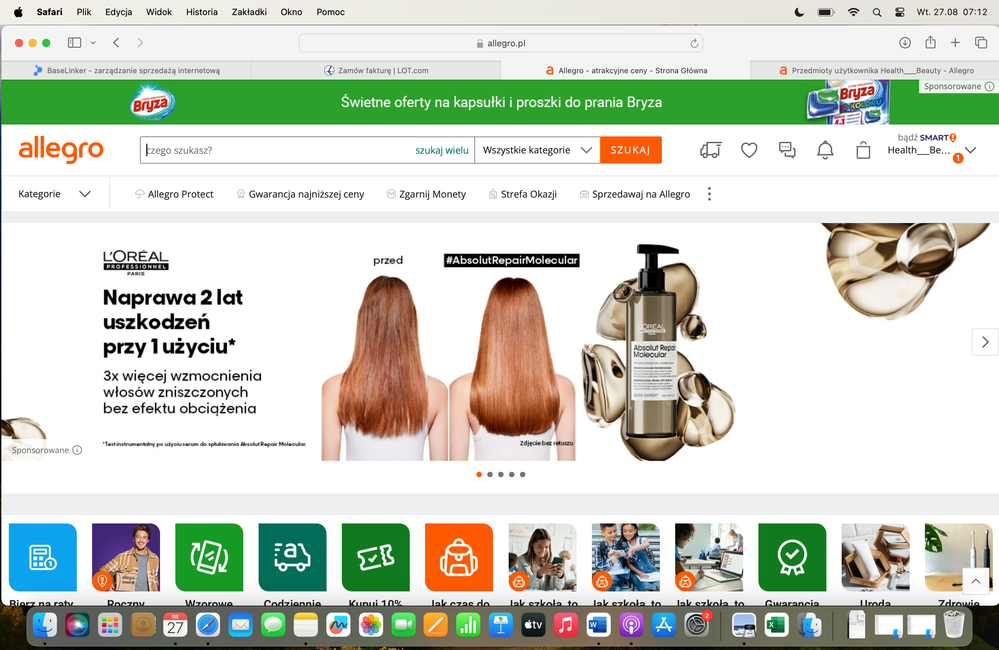Open Wi-Fi status menu
This screenshot has height=650, width=999.
(x=853, y=12)
